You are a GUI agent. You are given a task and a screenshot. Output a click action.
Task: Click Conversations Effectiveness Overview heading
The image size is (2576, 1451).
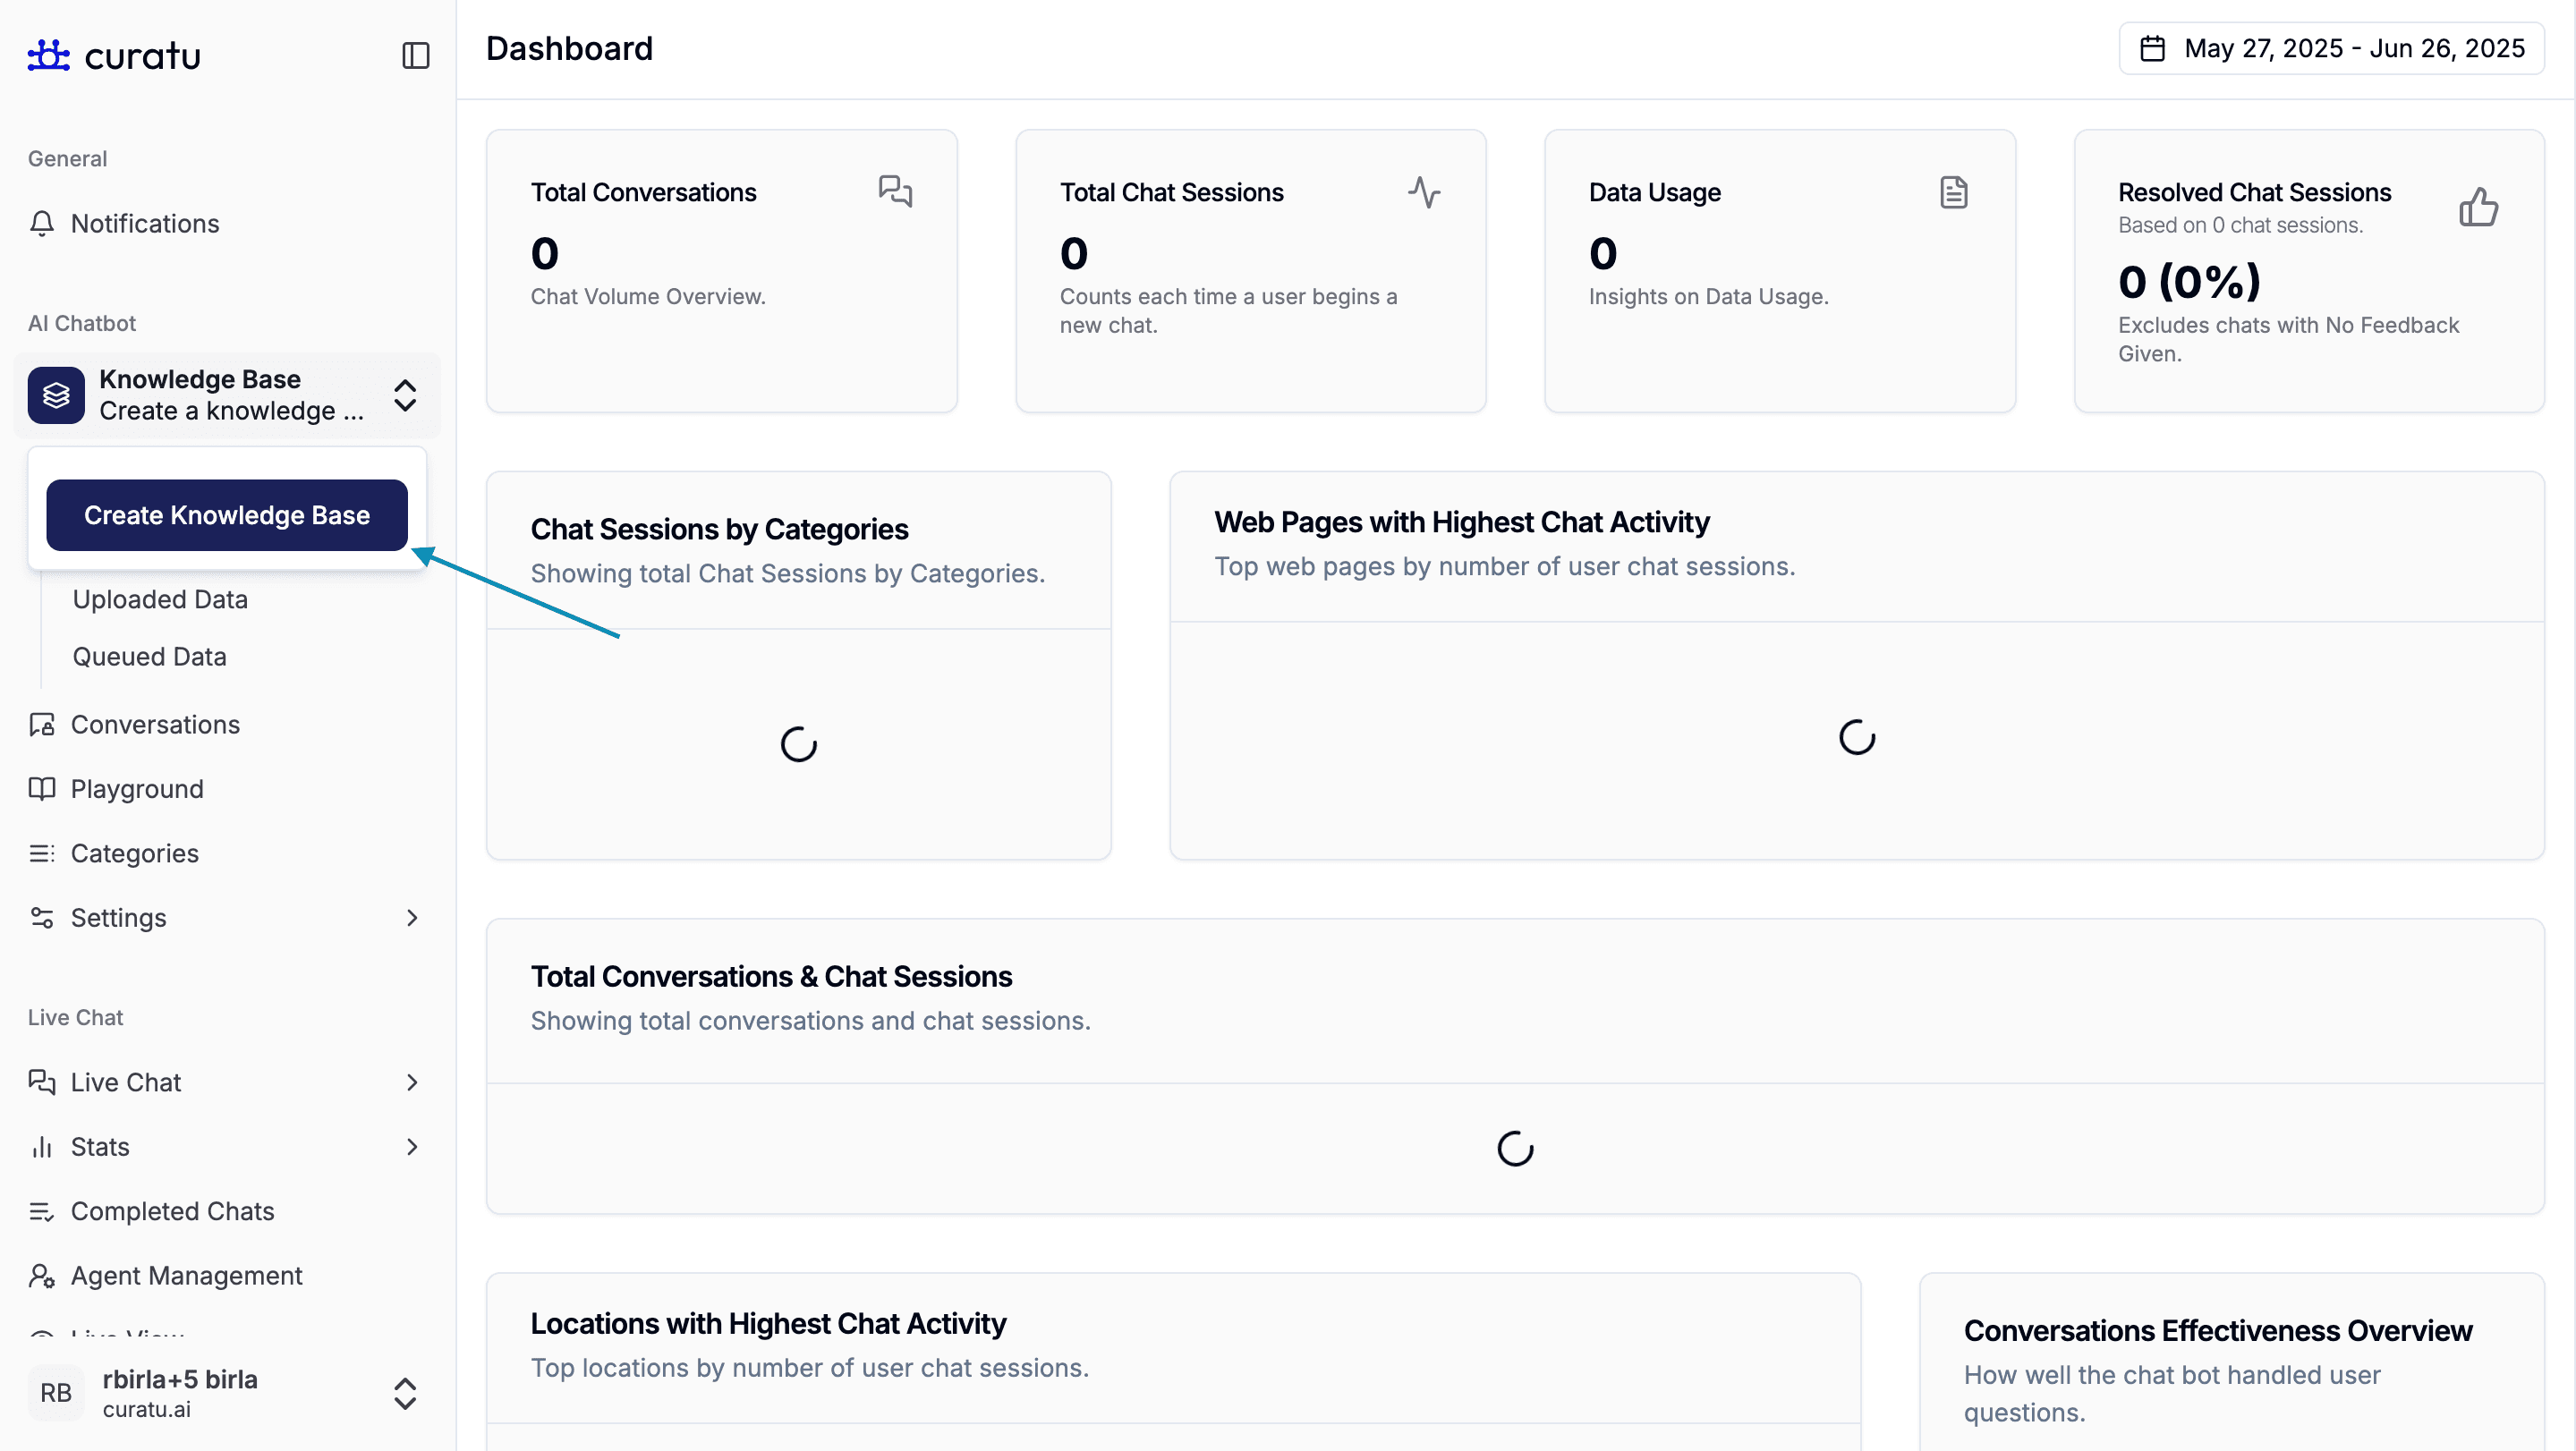click(2217, 1330)
